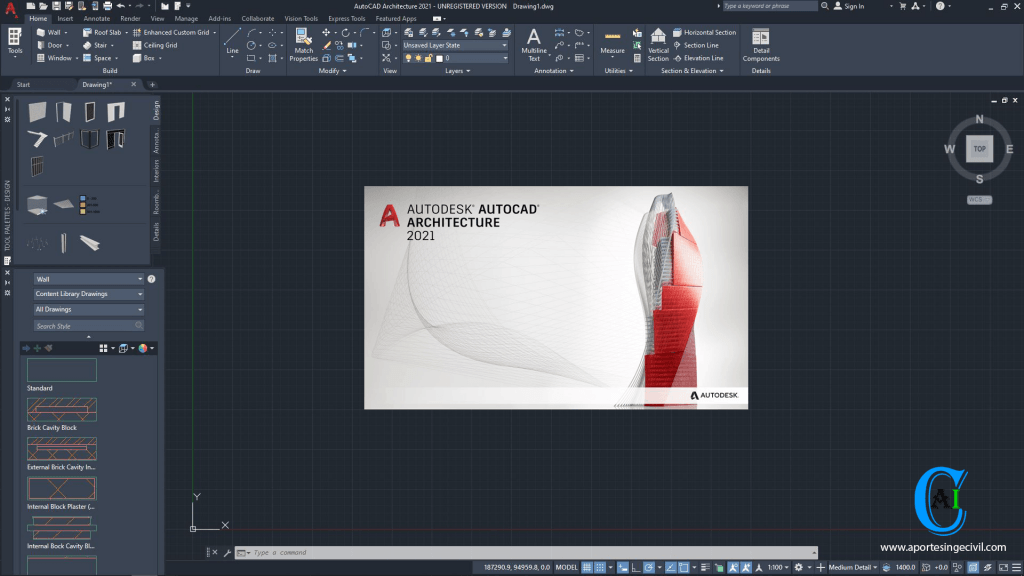Select the Stair tool

[x=100, y=44]
